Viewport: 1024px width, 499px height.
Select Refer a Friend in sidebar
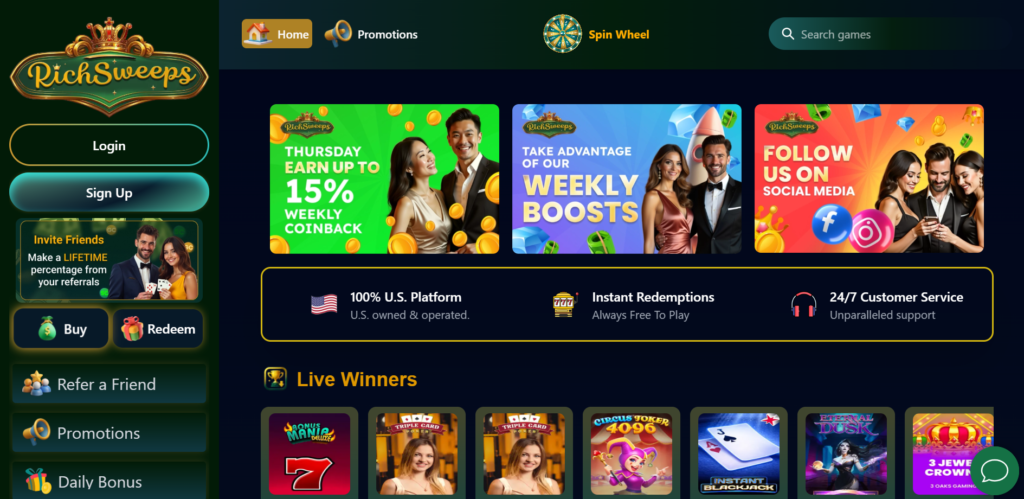pyautogui.click(x=109, y=384)
